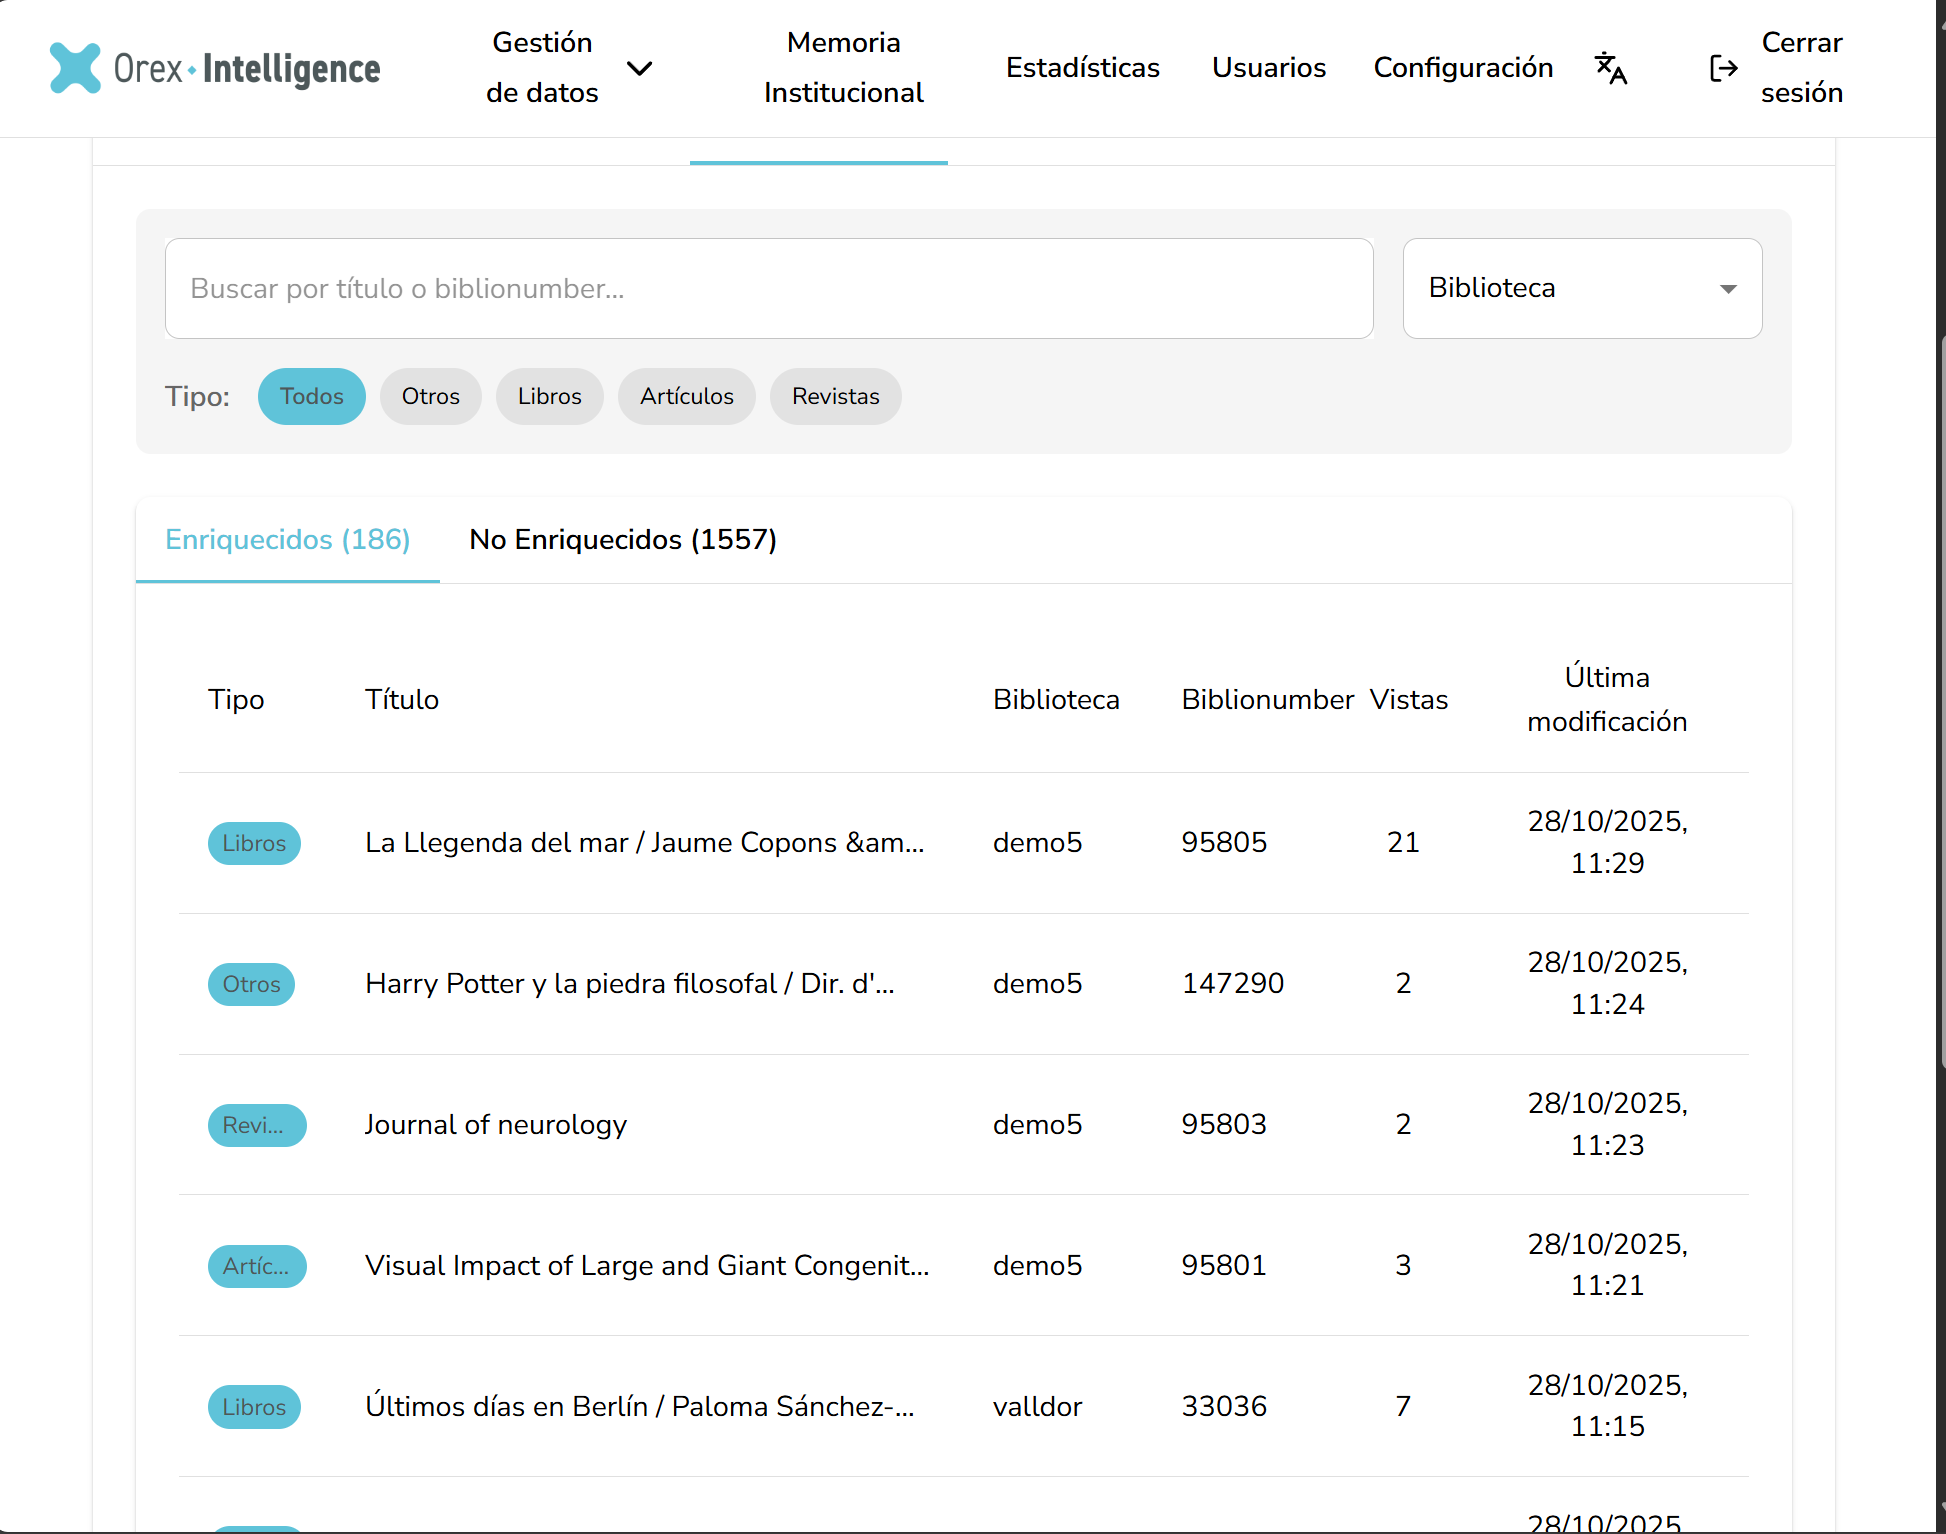Open Configuración page
1946x1534 pixels.
point(1462,68)
